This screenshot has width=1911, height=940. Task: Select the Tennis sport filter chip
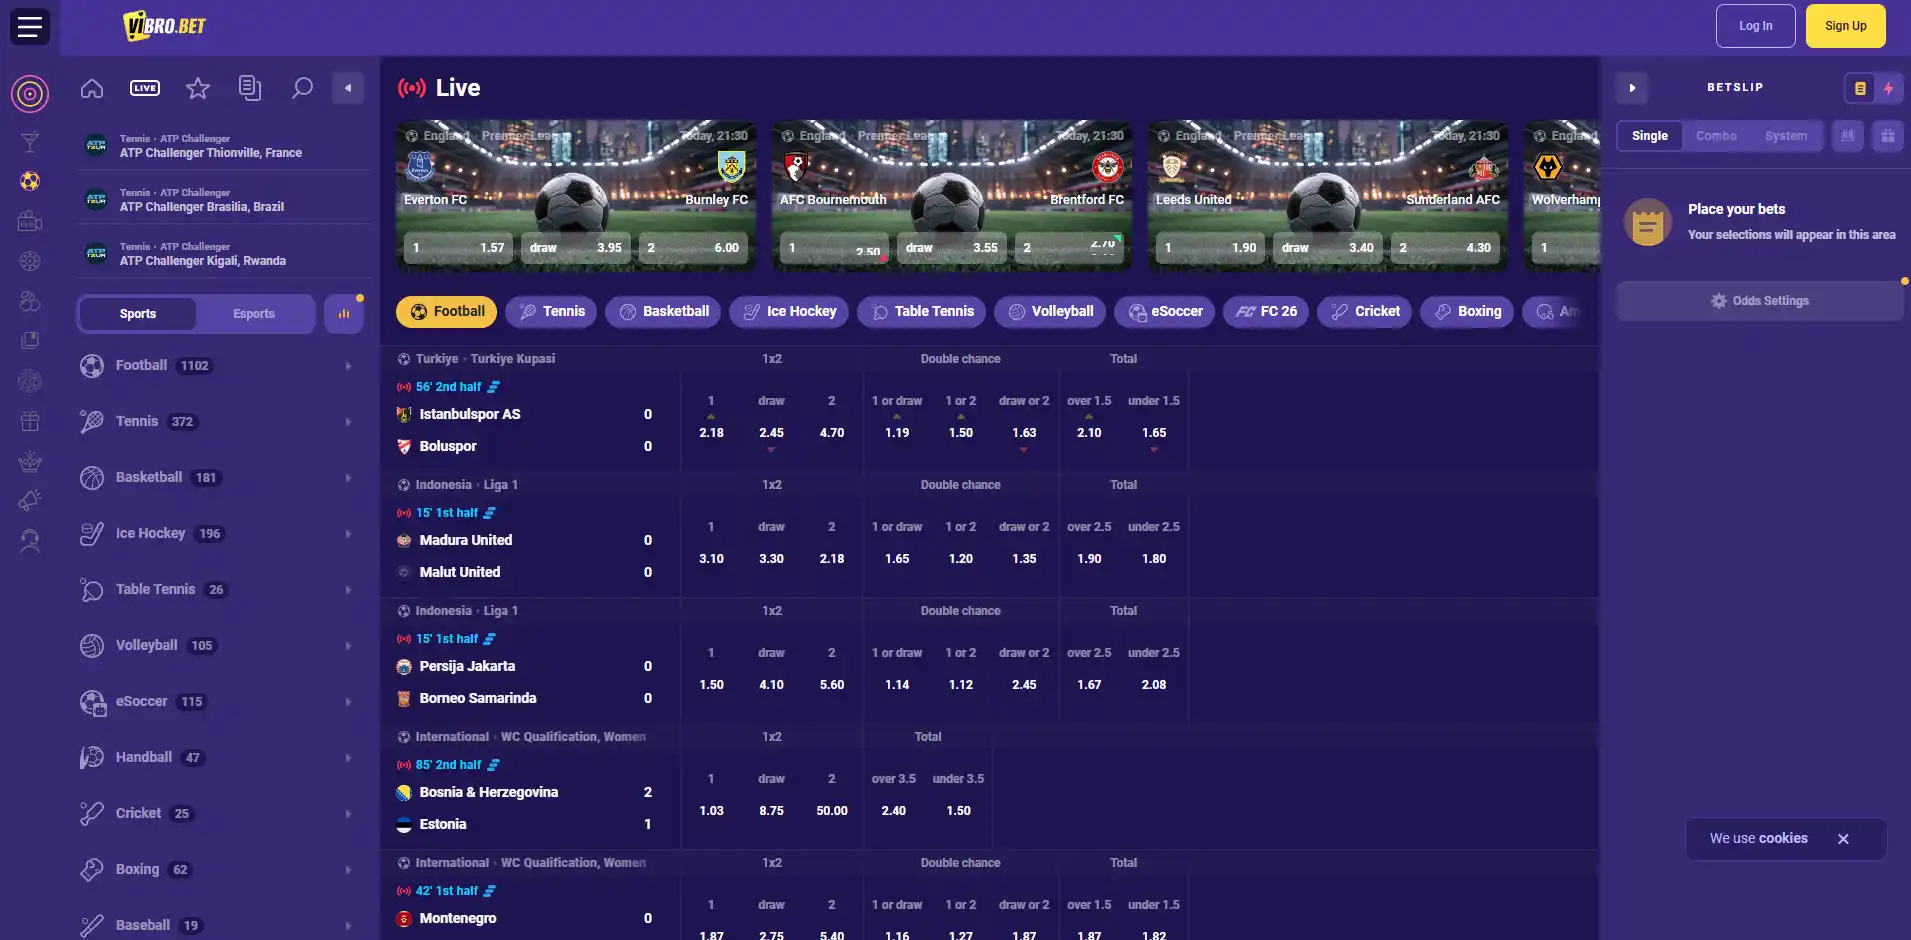[552, 312]
